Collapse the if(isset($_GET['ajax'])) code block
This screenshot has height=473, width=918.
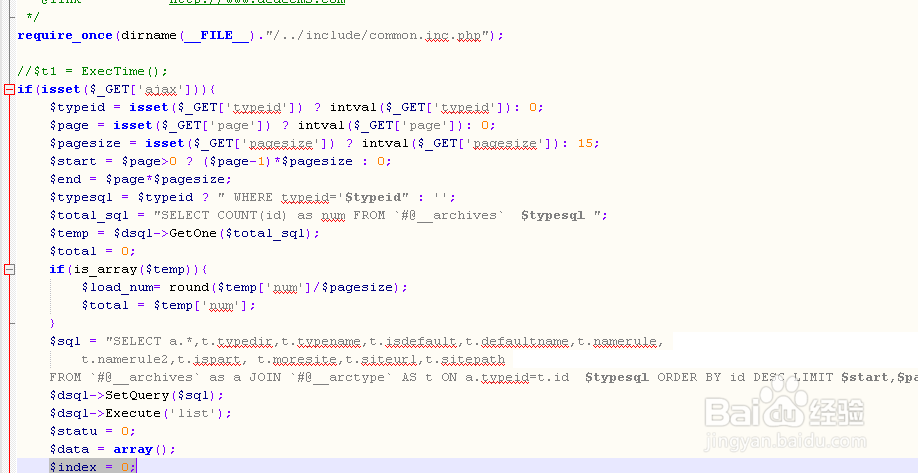9,90
